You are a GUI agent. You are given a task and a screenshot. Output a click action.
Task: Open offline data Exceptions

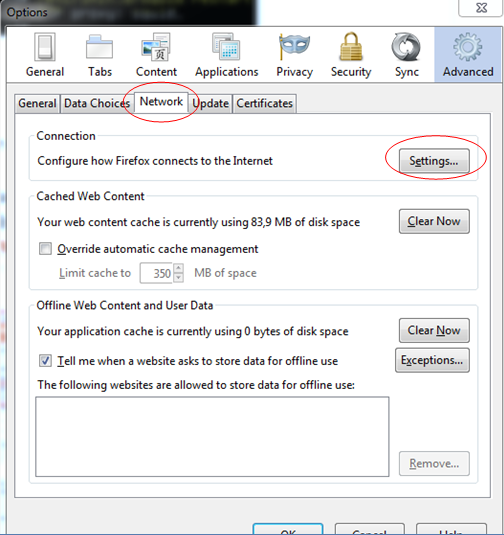point(432,360)
